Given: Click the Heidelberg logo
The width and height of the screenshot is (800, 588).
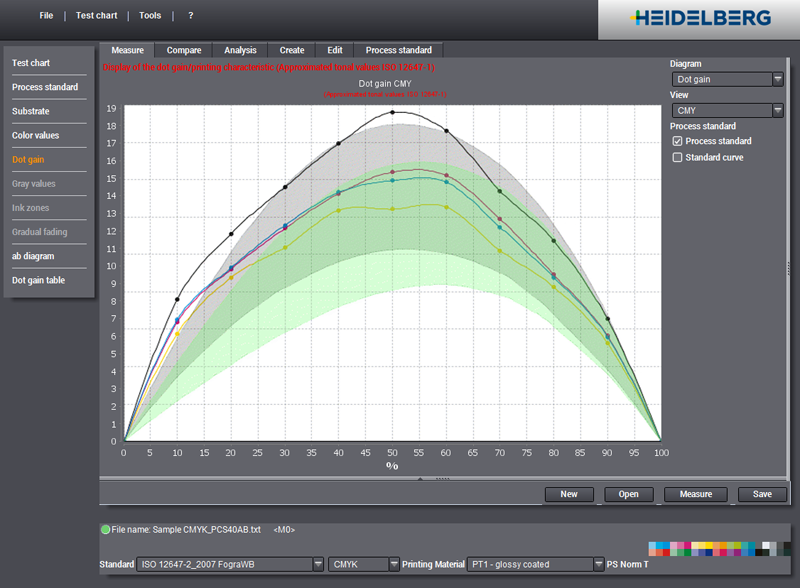Looking at the screenshot, I should (x=701, y=18).
